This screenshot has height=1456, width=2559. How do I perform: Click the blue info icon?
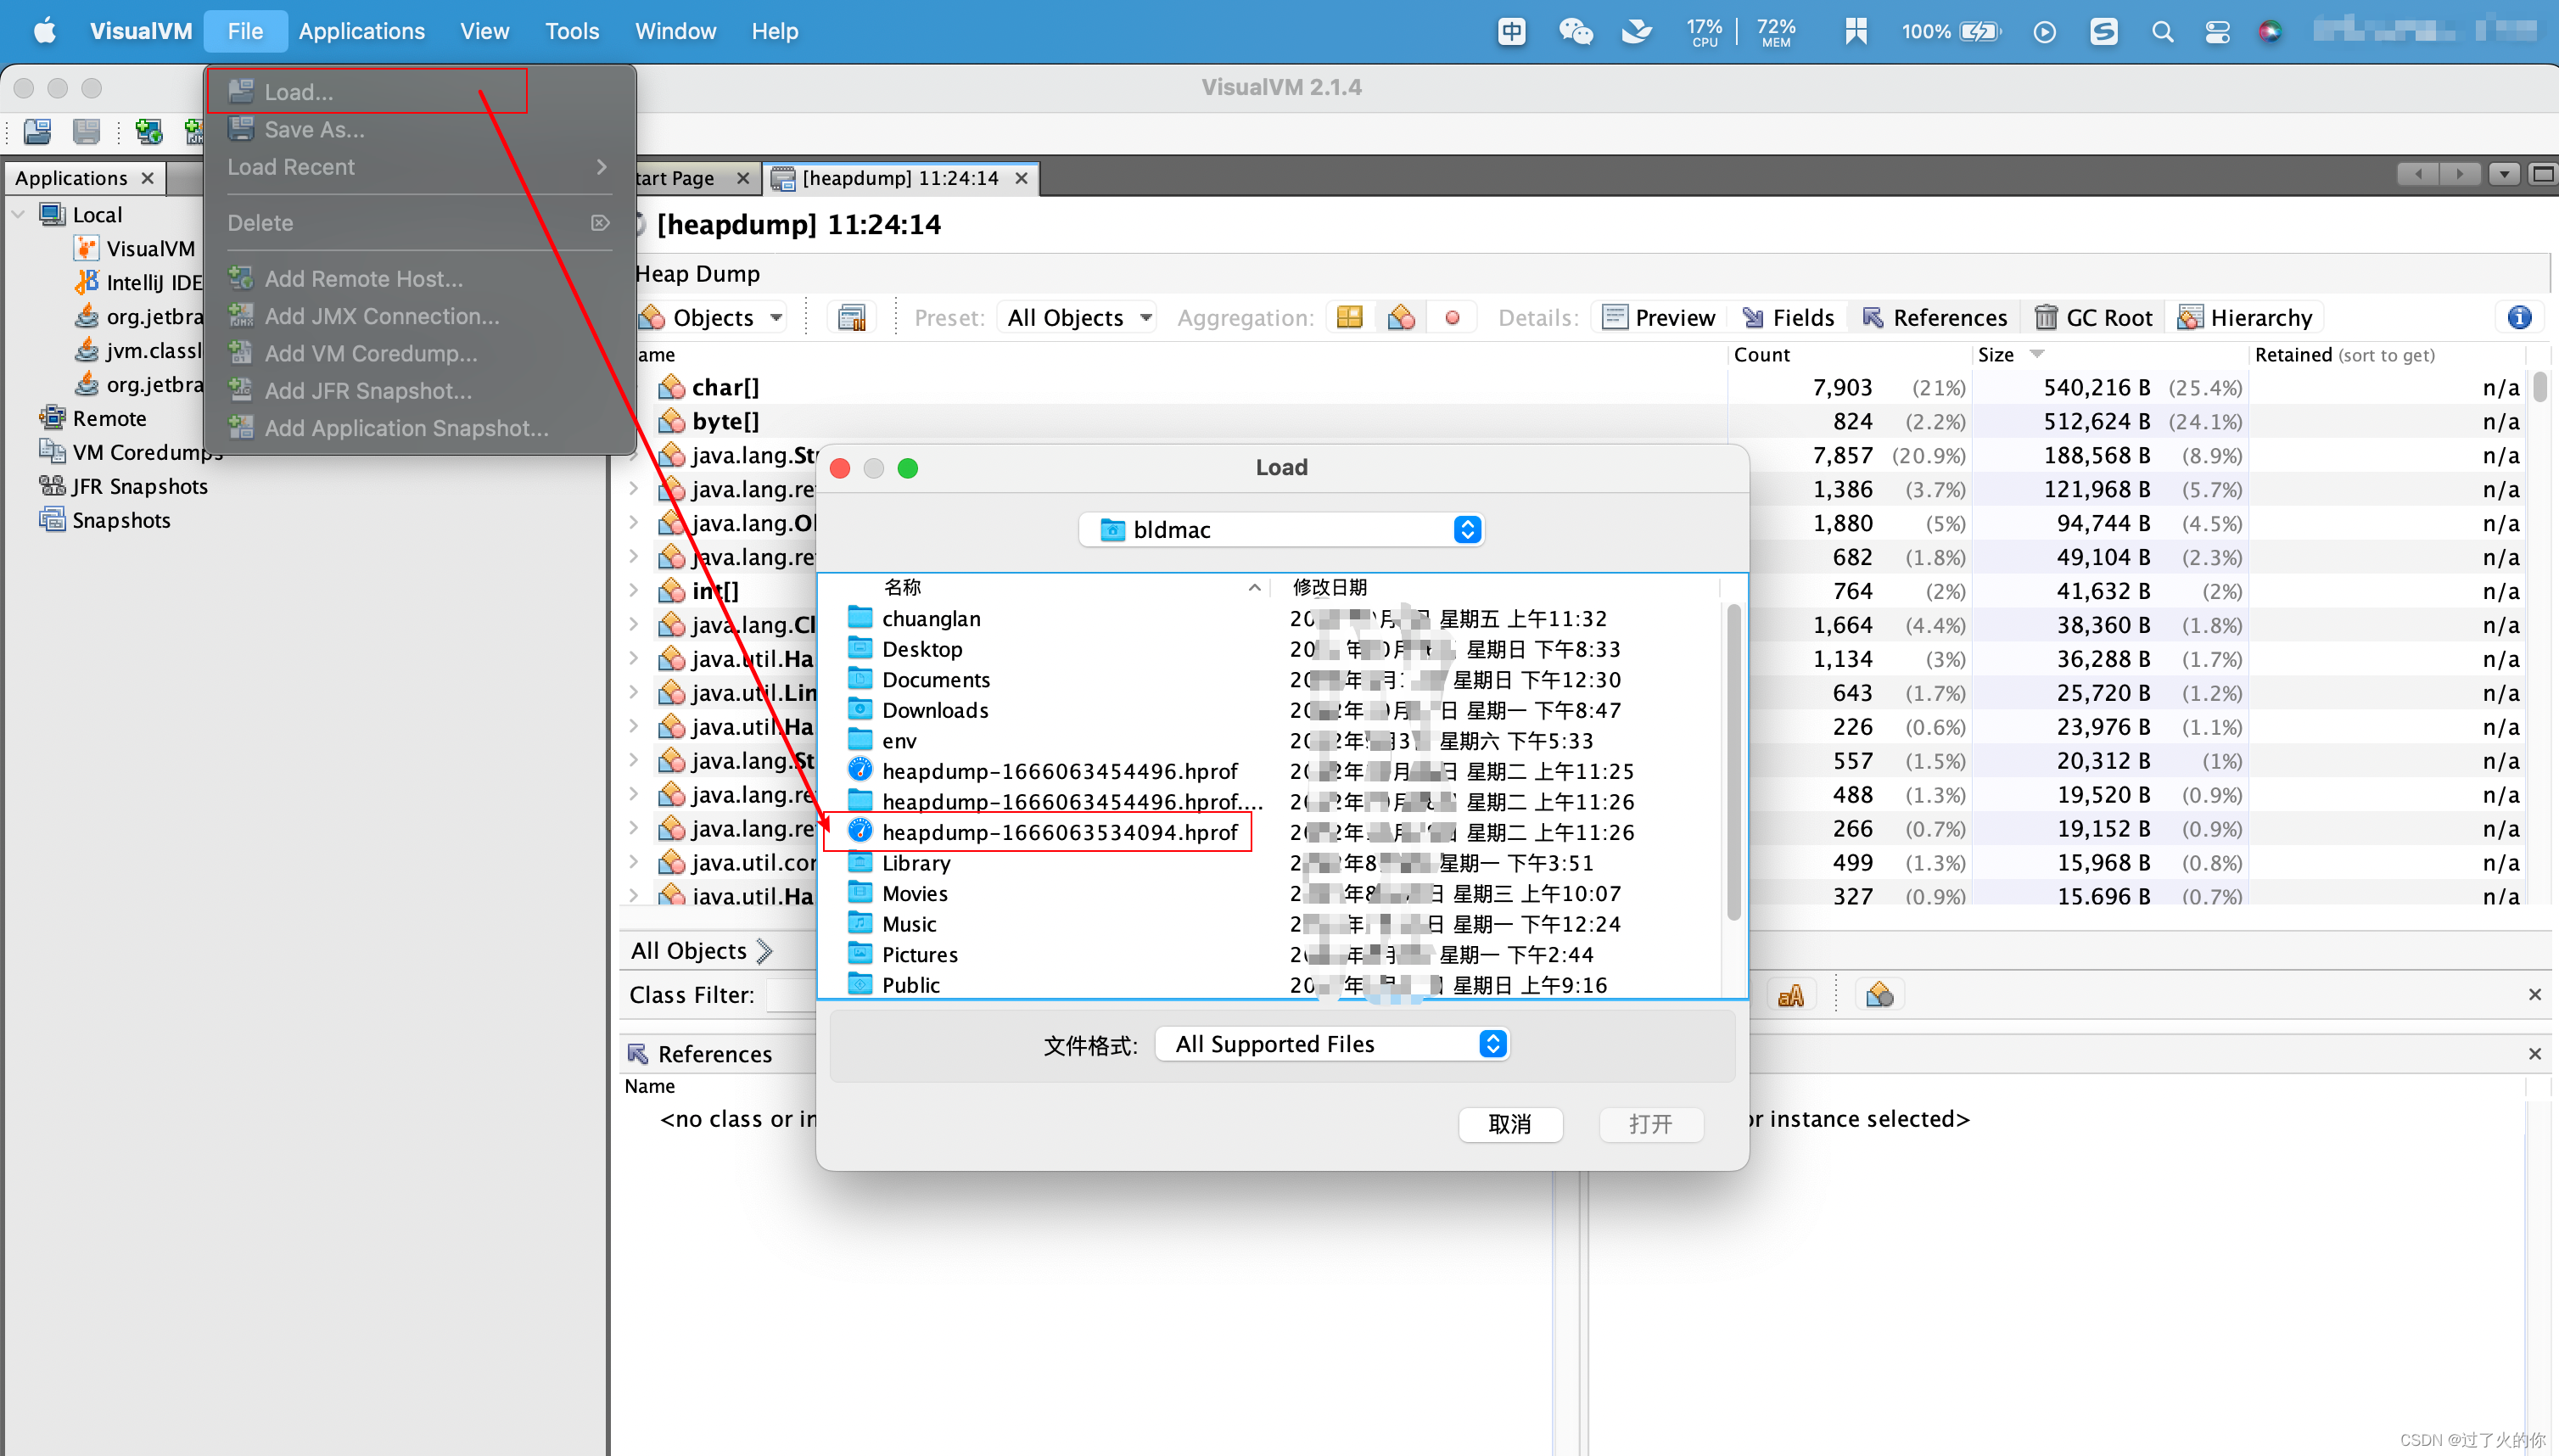point(2519,318)
